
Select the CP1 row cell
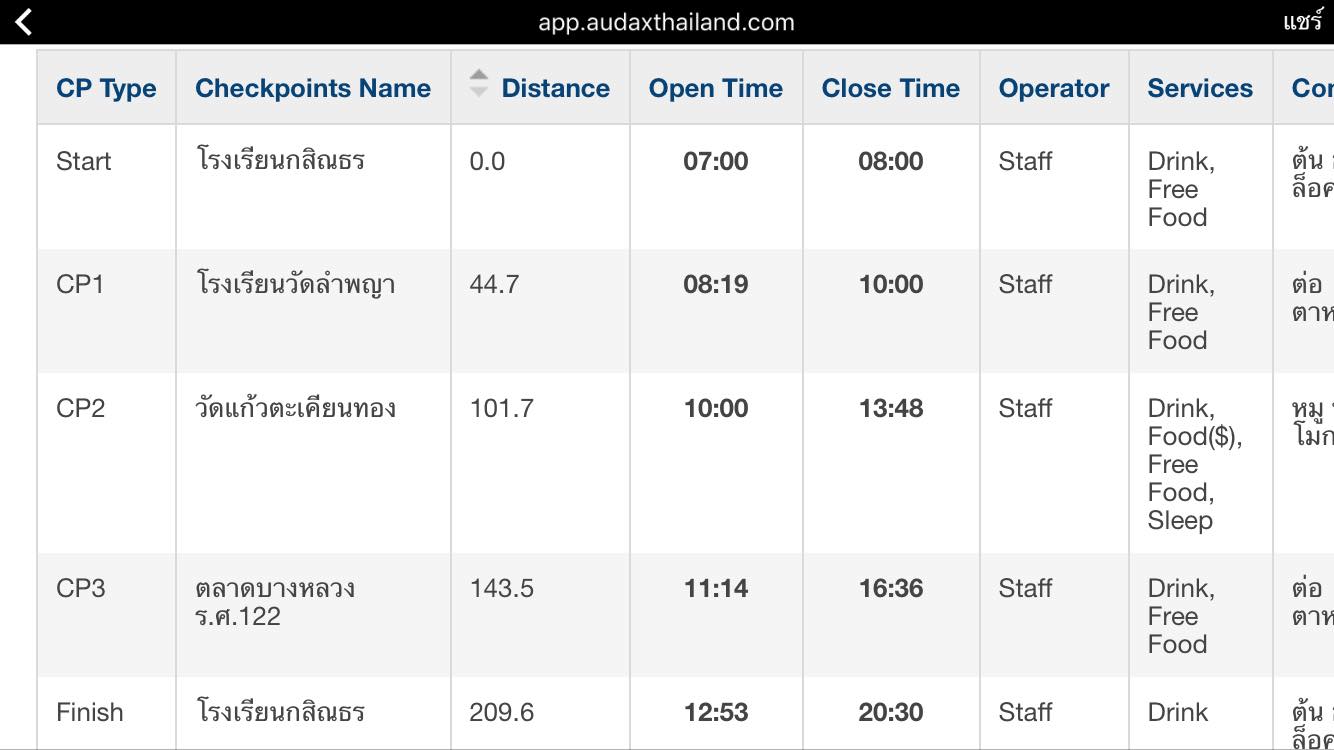click(80, 284)
